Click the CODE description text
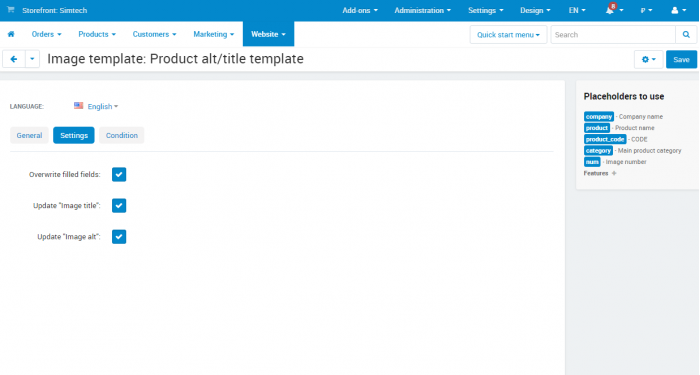Viewport: 700px width, 375px height. (639, 139)
